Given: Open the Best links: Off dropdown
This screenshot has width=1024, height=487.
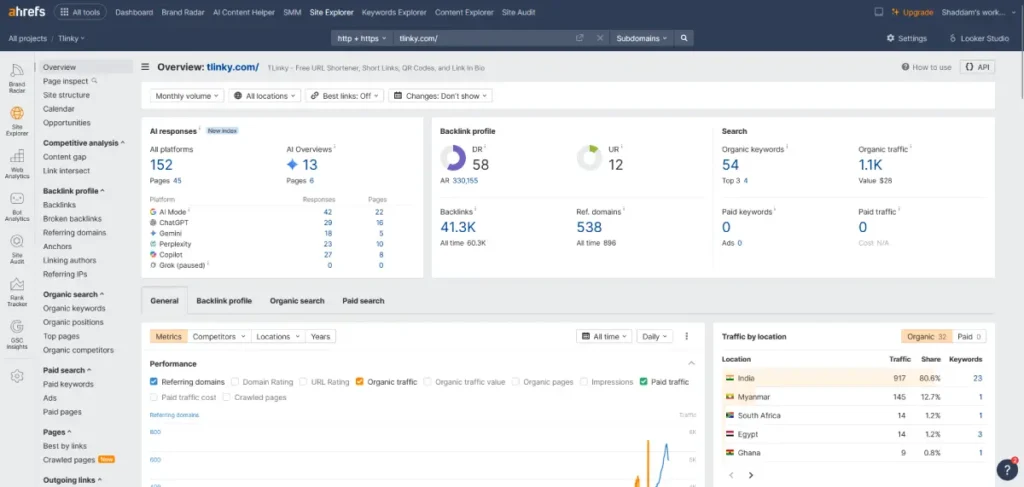Looking at the screenshot, I should (x=344, y=96).
